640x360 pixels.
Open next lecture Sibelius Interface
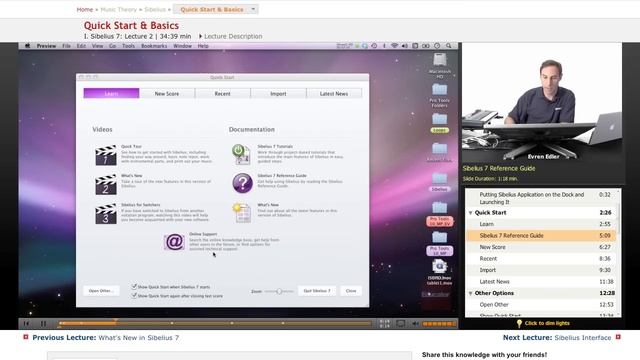coord(583,338)
